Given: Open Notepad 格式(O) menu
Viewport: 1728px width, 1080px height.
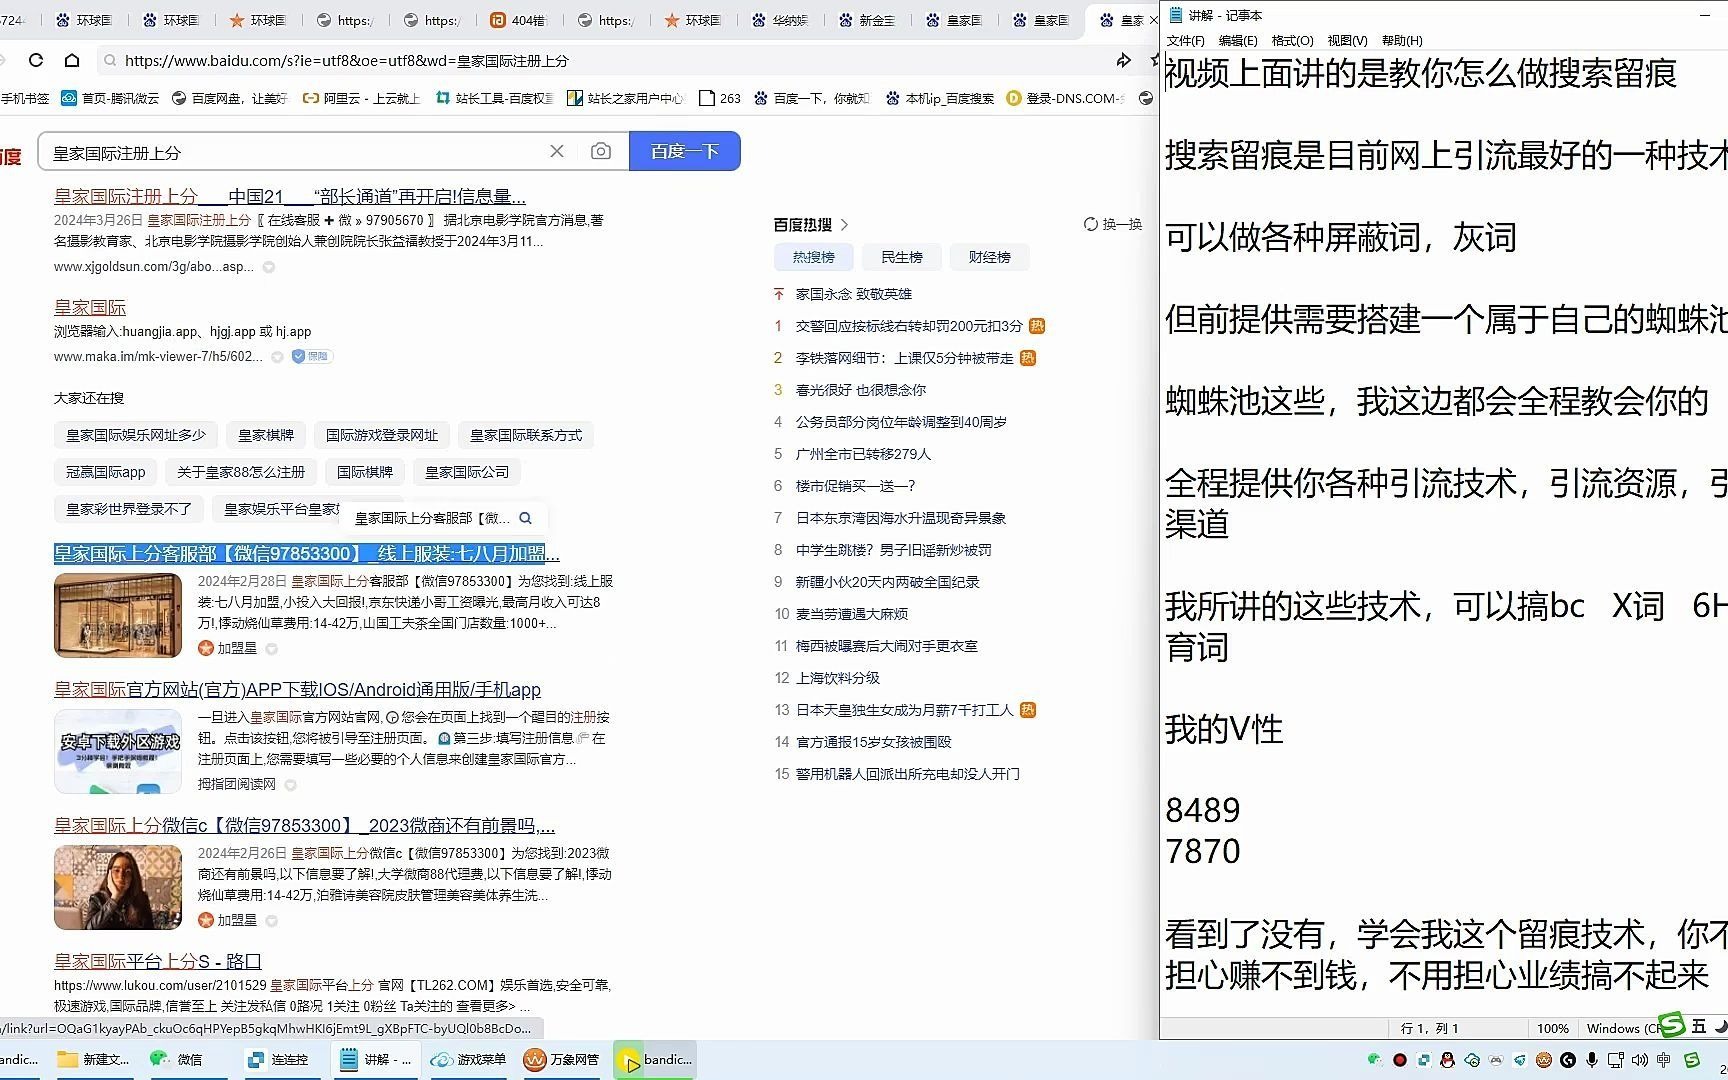Looking at the screenshot, I should [x=1292, y=40].
